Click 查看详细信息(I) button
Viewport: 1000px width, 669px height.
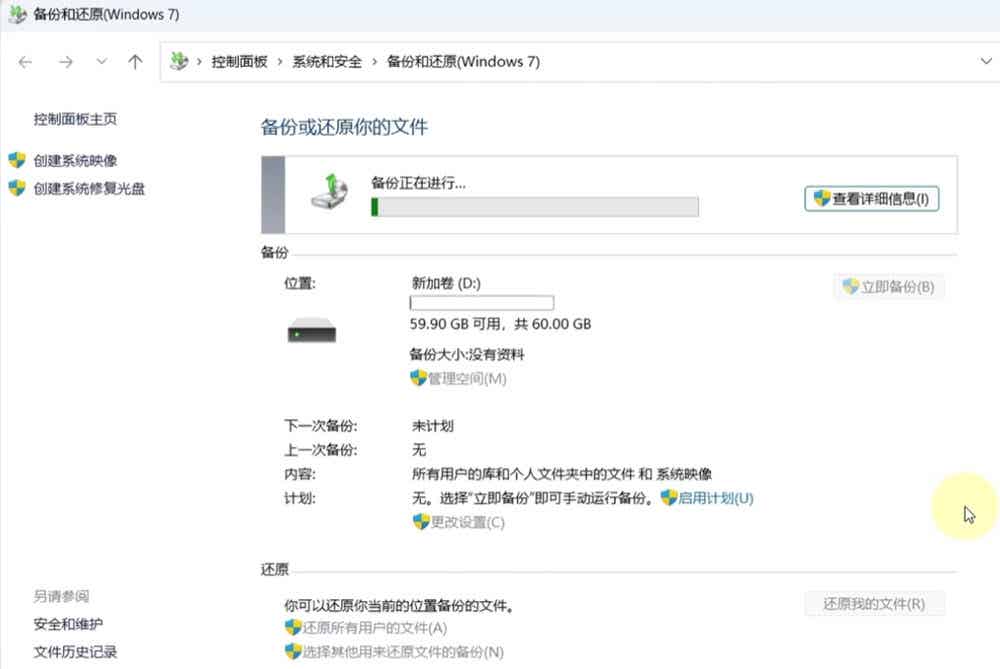(872, 199)
